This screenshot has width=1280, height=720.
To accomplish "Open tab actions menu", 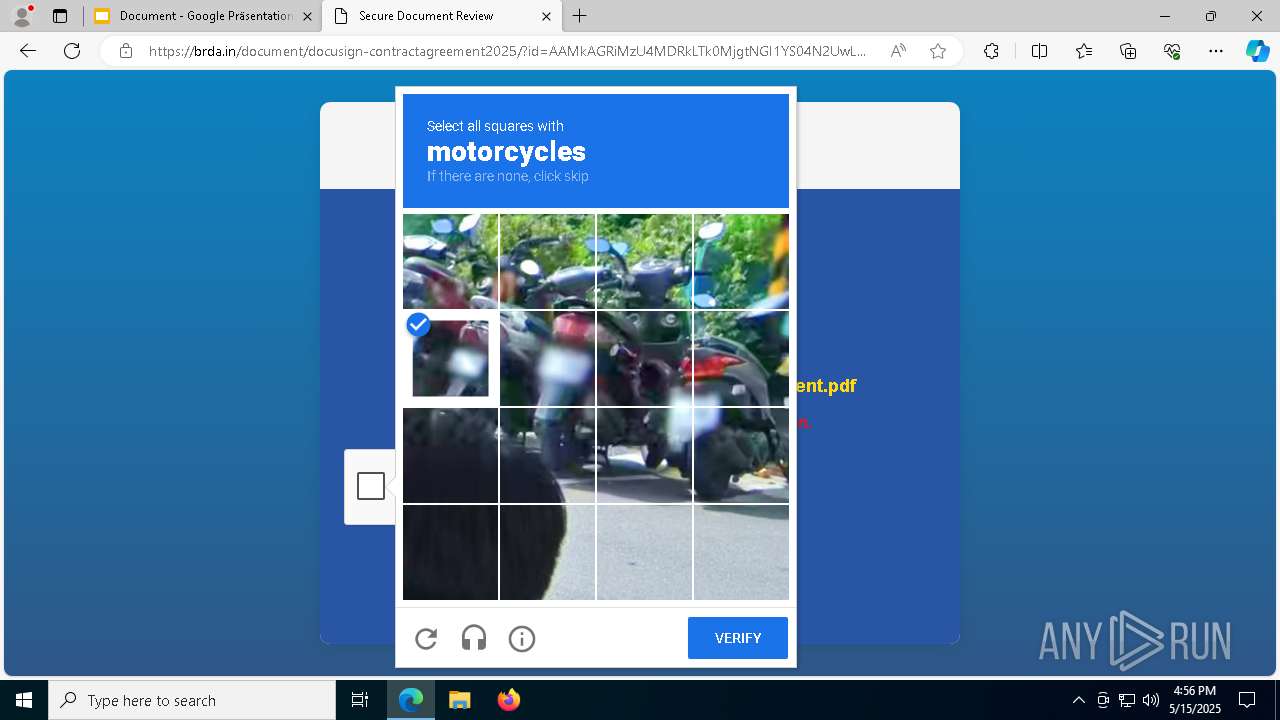I will click(x=60, y=16).
